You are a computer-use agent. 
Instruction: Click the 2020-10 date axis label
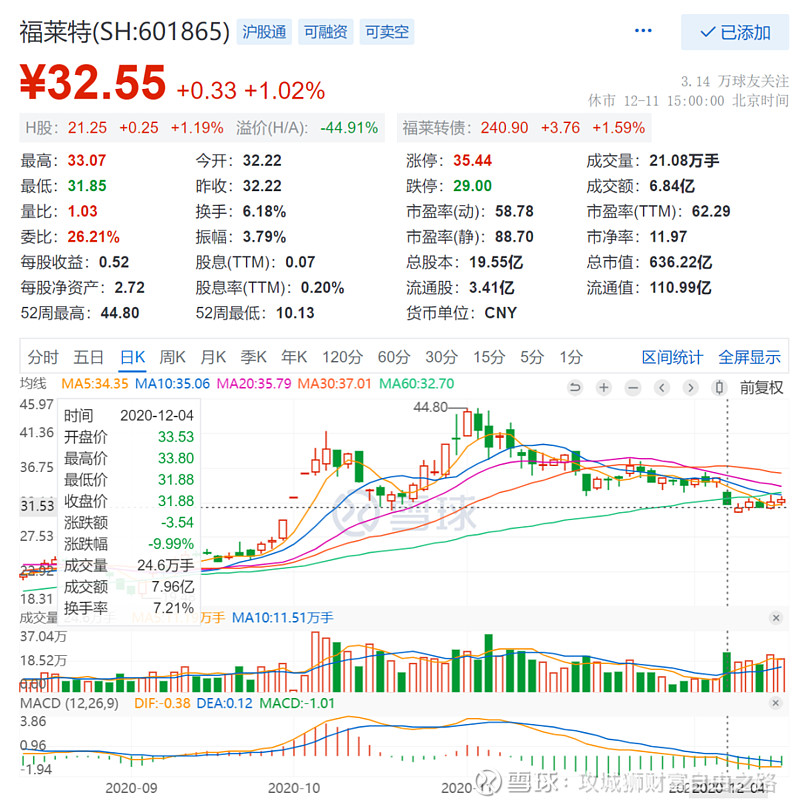[x=294, y=788]
